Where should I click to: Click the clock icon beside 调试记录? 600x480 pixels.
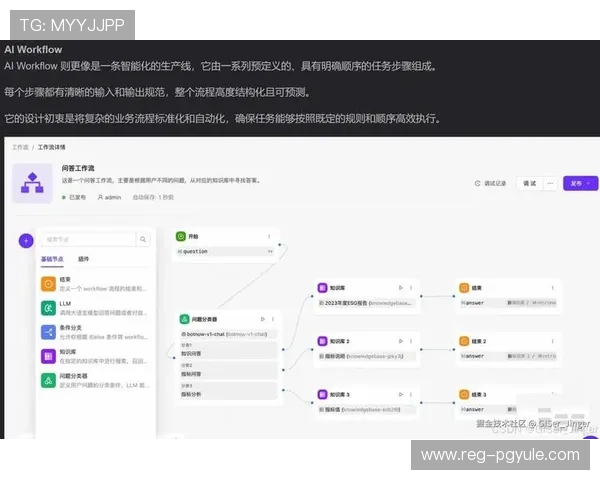click(478, 183)
